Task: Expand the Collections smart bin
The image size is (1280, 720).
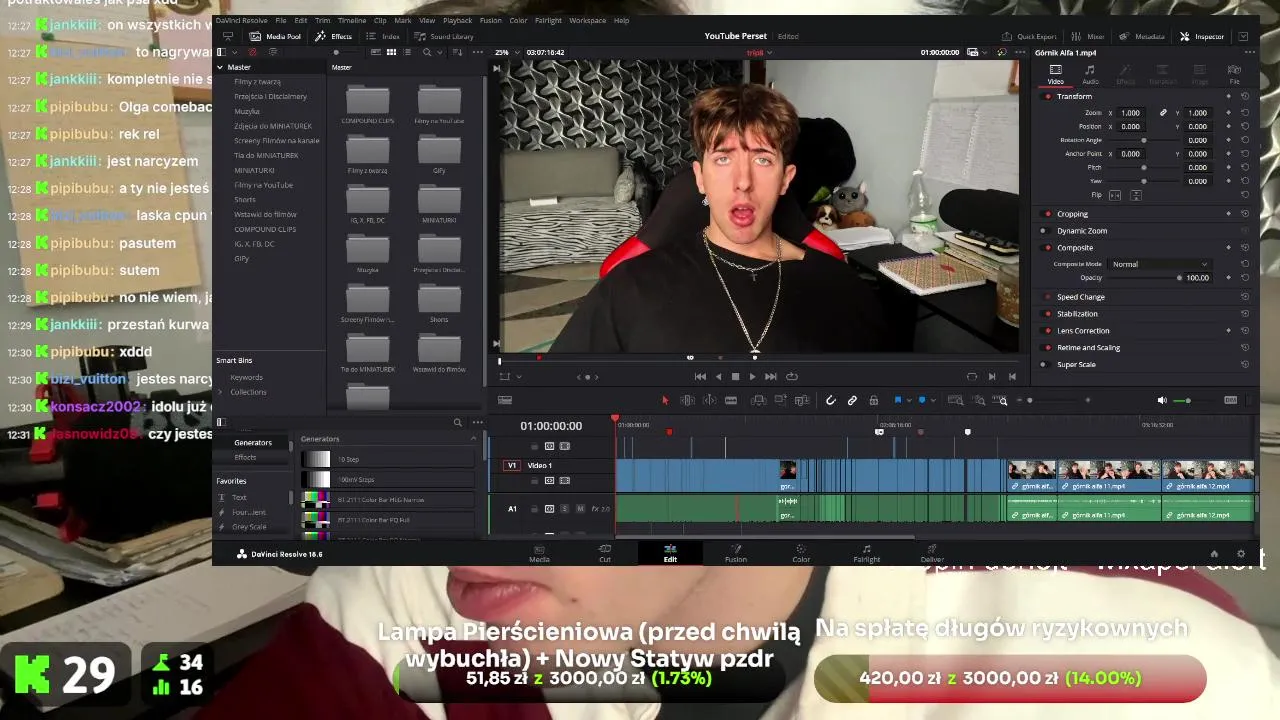Action: coord(221,392)
